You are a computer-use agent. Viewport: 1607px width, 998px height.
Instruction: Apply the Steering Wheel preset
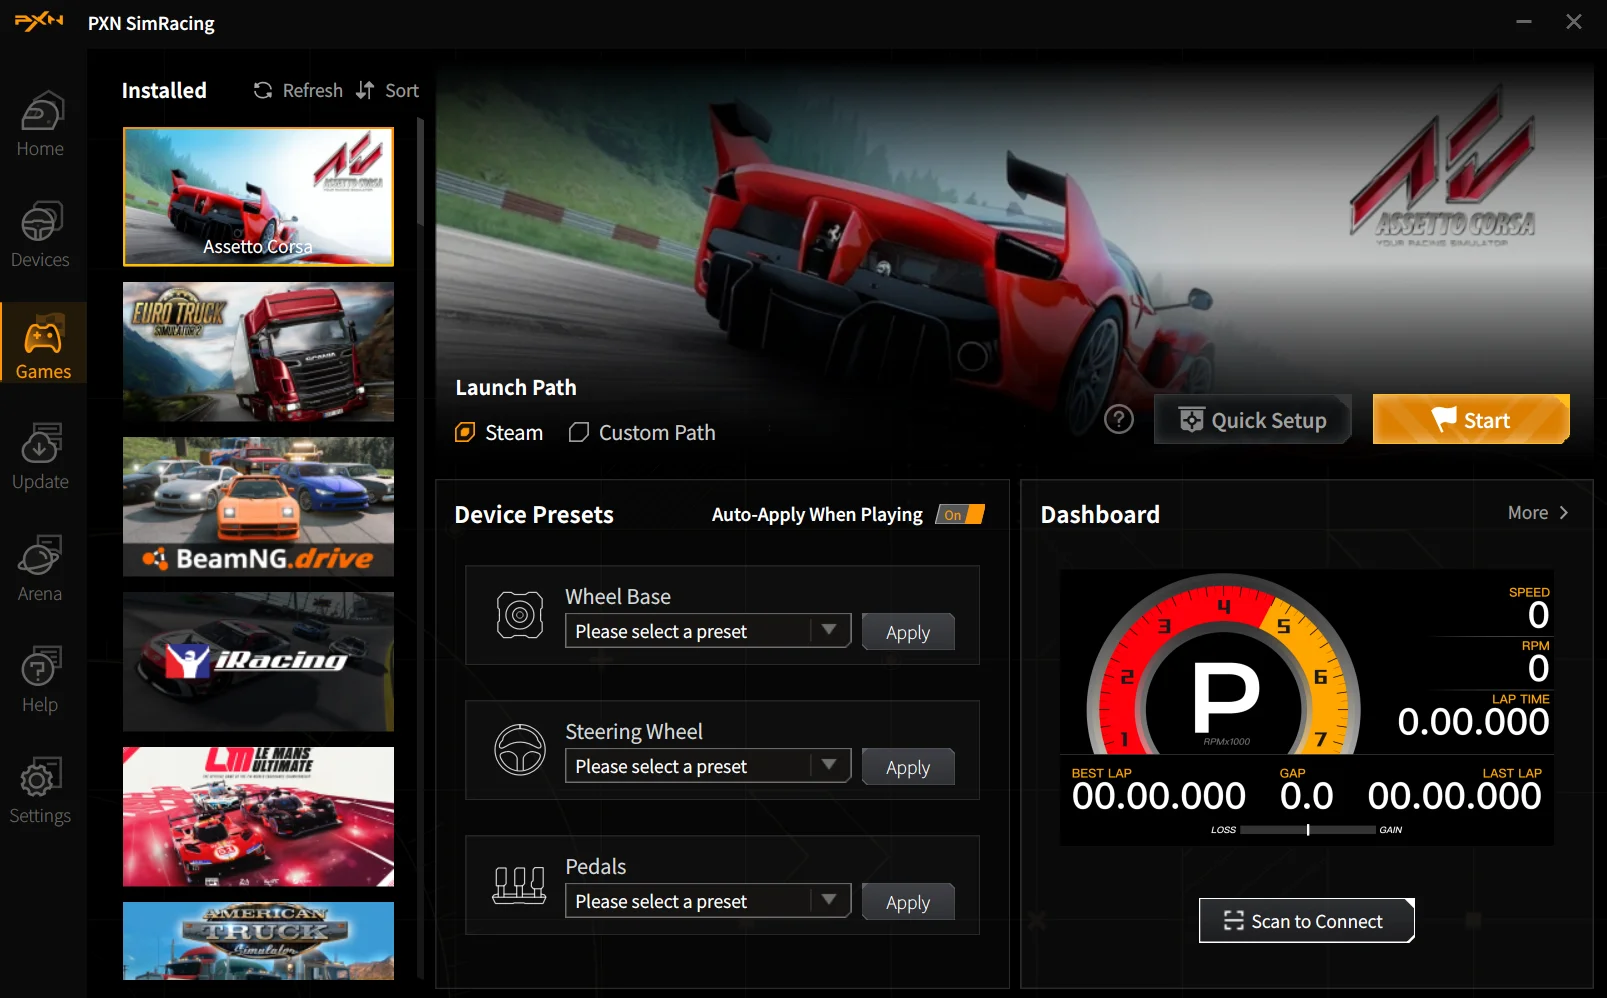pyautogui.click(x=908, y=767)
